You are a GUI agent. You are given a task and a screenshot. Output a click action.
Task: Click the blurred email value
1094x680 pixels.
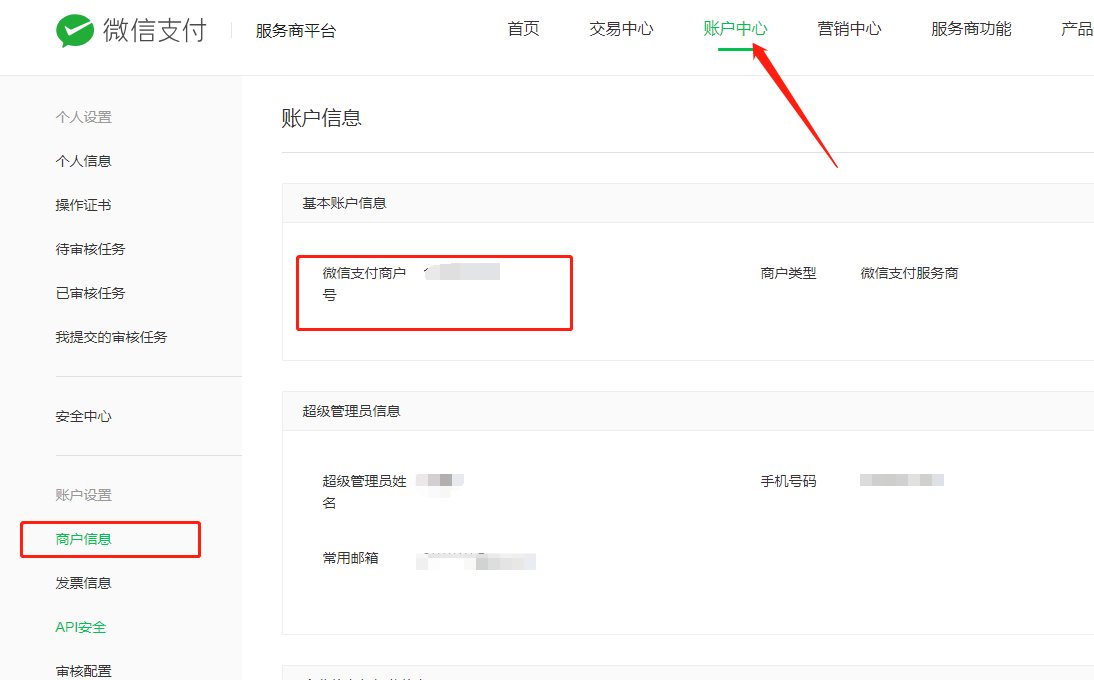click(x=476, y=561)
